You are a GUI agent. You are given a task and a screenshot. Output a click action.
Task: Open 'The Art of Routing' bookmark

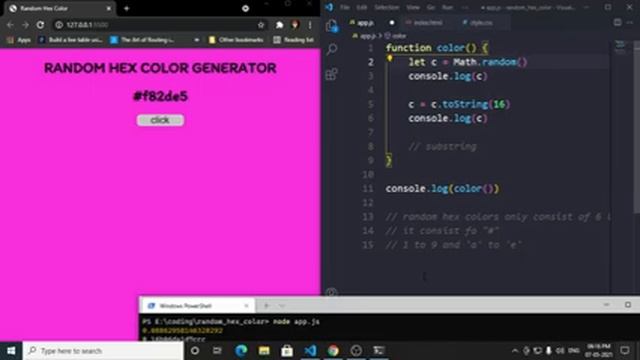(x=142, y=40)
